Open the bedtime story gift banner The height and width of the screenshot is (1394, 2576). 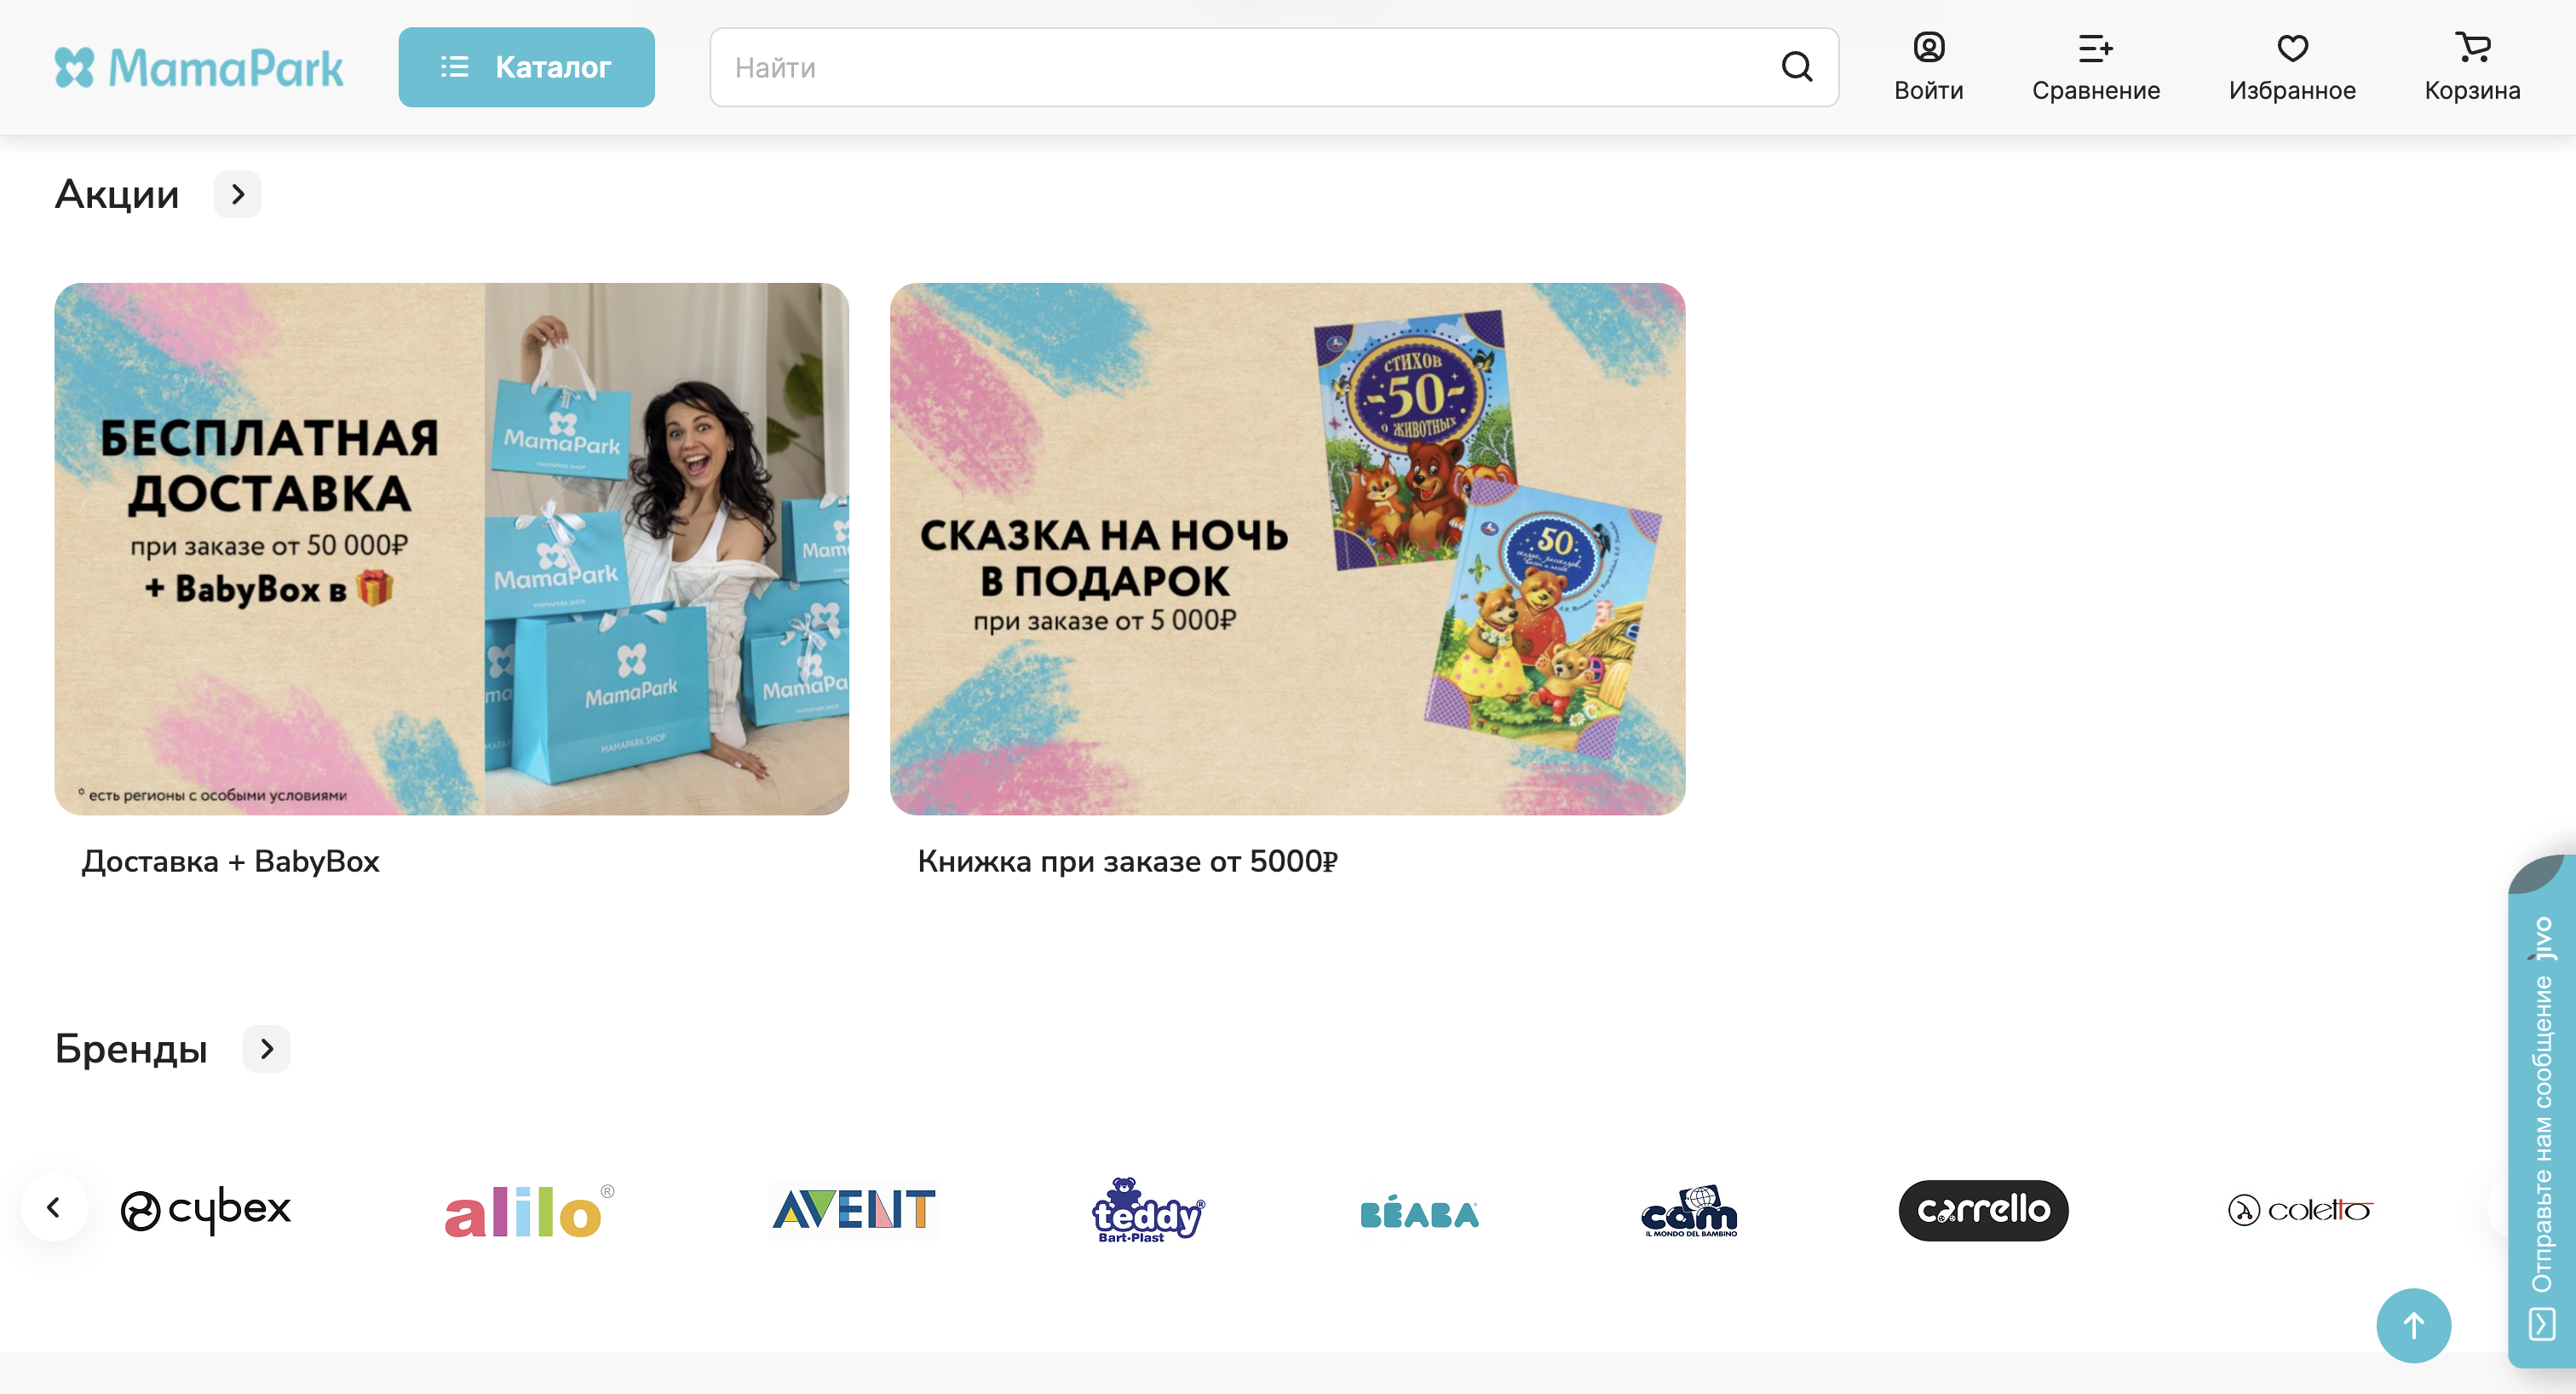[1287, 549]
